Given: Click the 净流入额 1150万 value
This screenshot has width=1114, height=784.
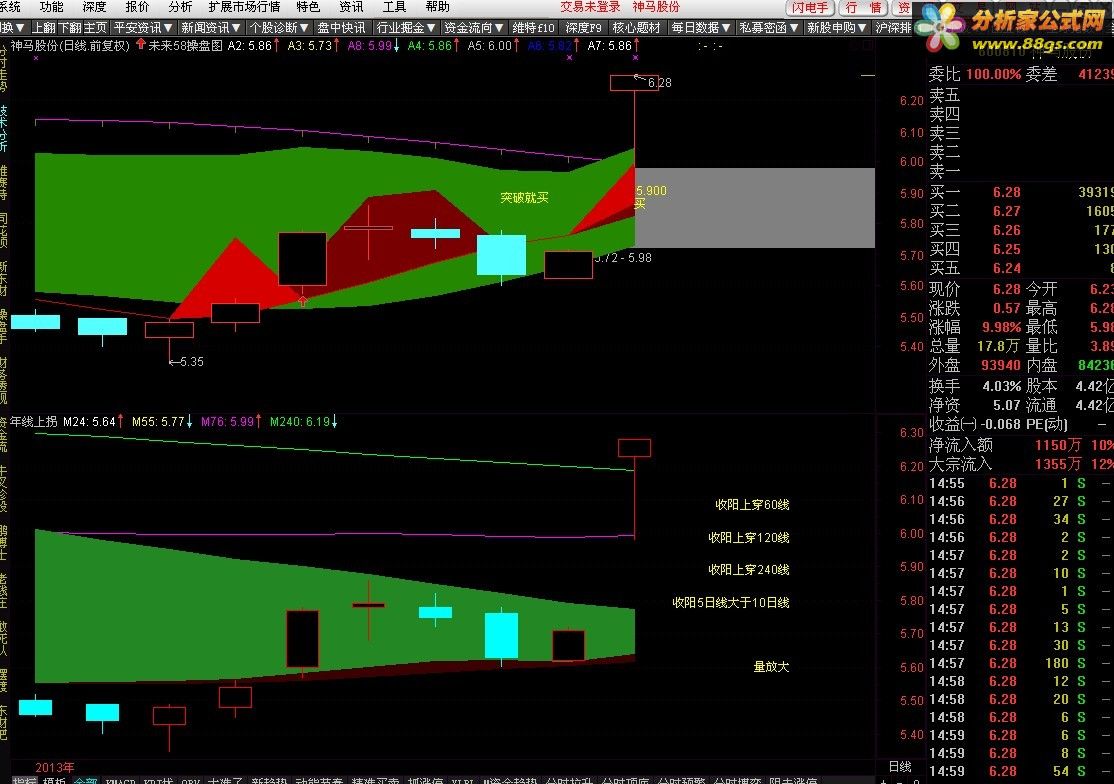Looking at the screenshot, I should pos(1058,445).
